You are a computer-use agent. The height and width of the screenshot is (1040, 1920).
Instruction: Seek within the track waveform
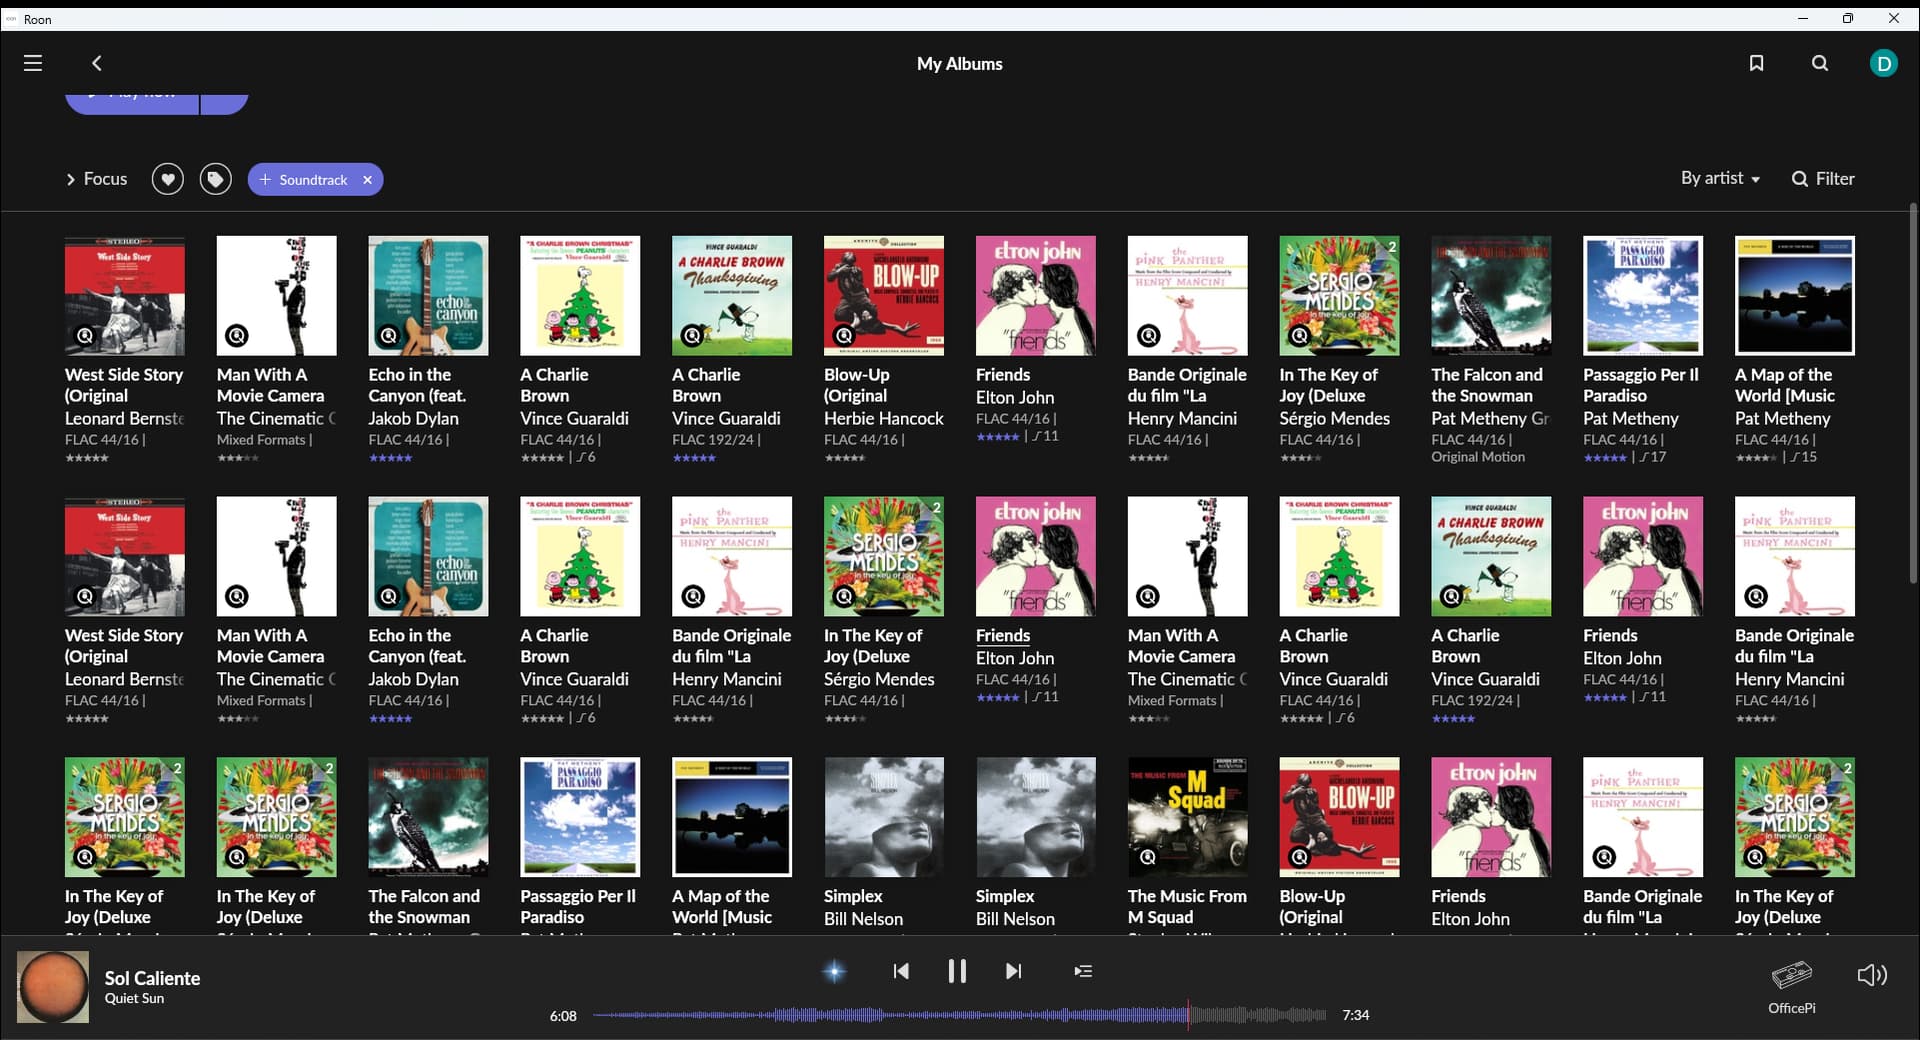click(x=960, y=1015)
